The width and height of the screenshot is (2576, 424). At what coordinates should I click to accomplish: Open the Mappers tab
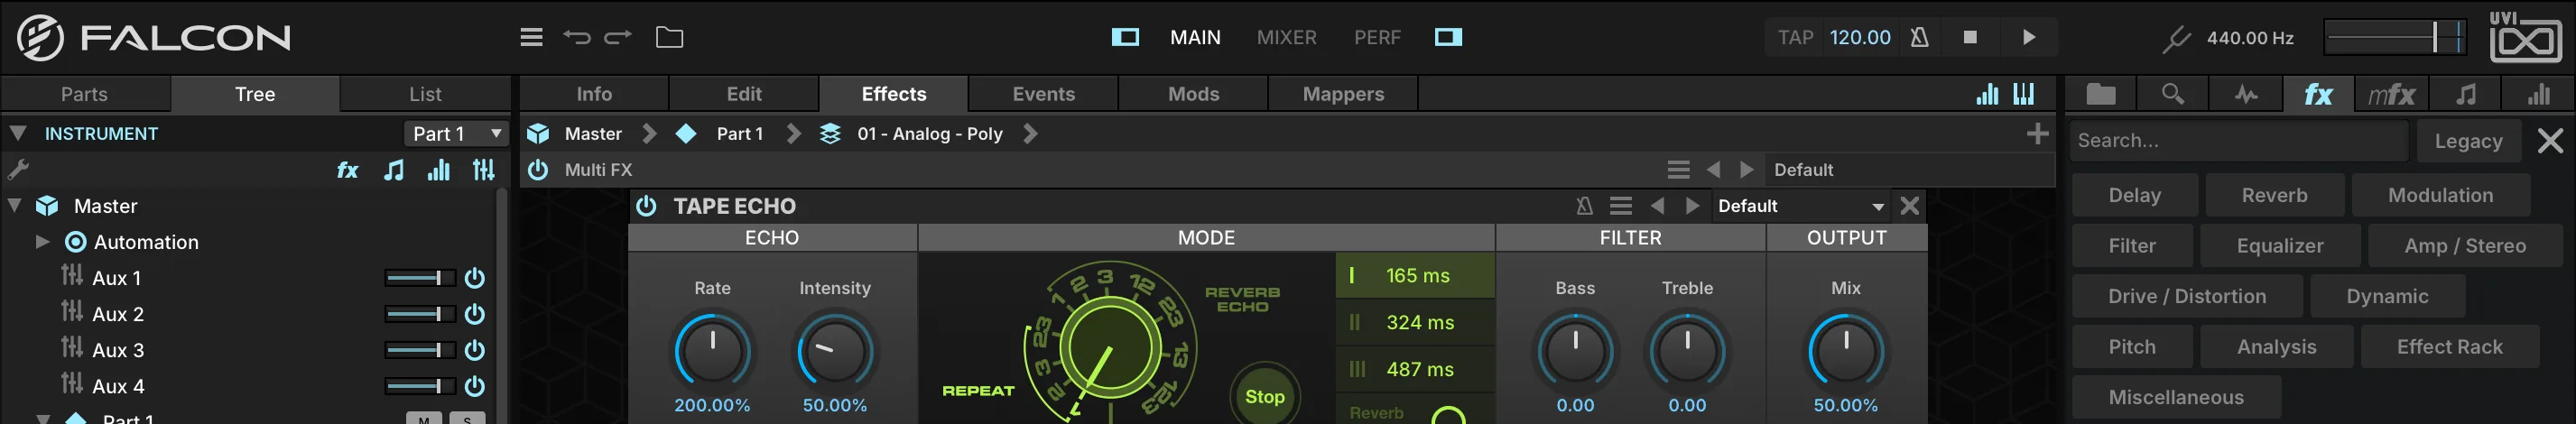point(1343,93)
